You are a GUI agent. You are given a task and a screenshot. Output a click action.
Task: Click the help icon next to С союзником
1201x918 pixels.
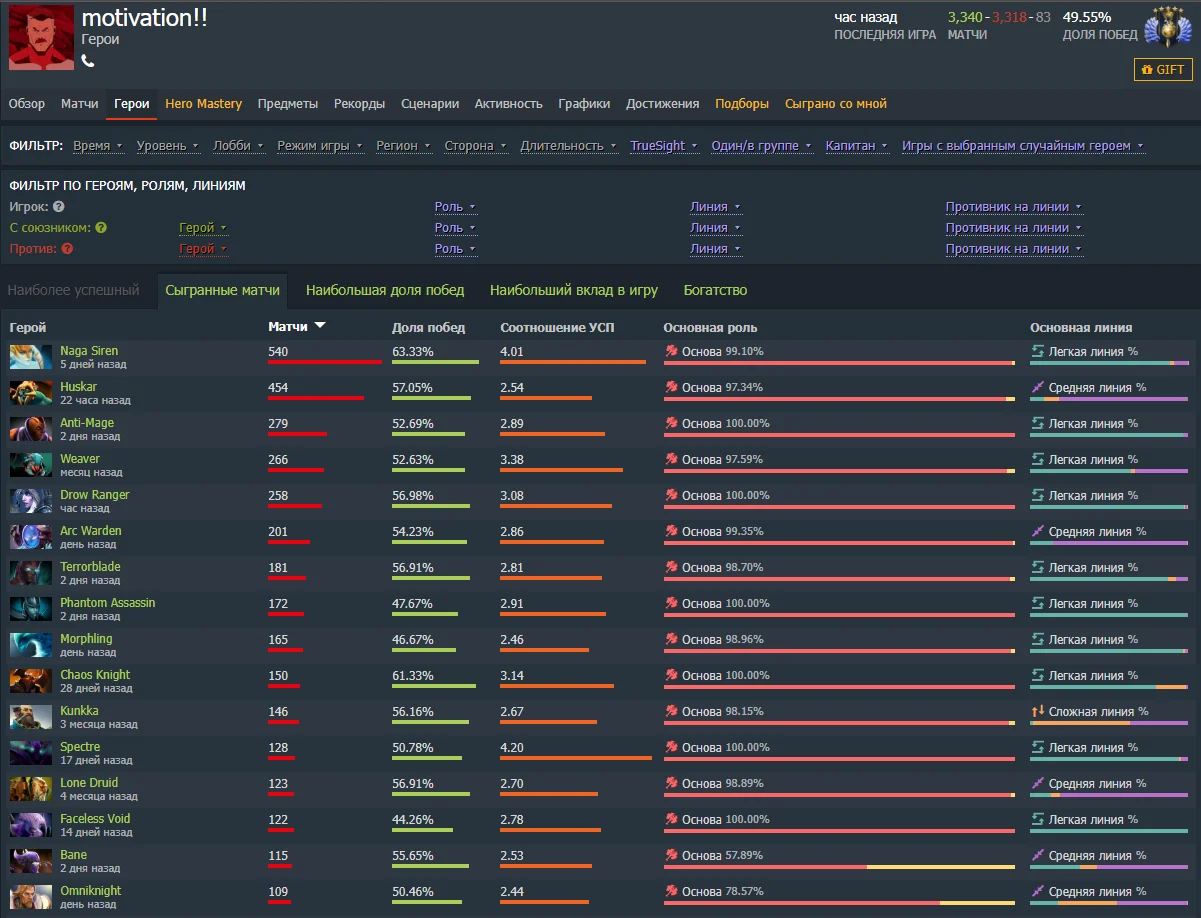101,228
